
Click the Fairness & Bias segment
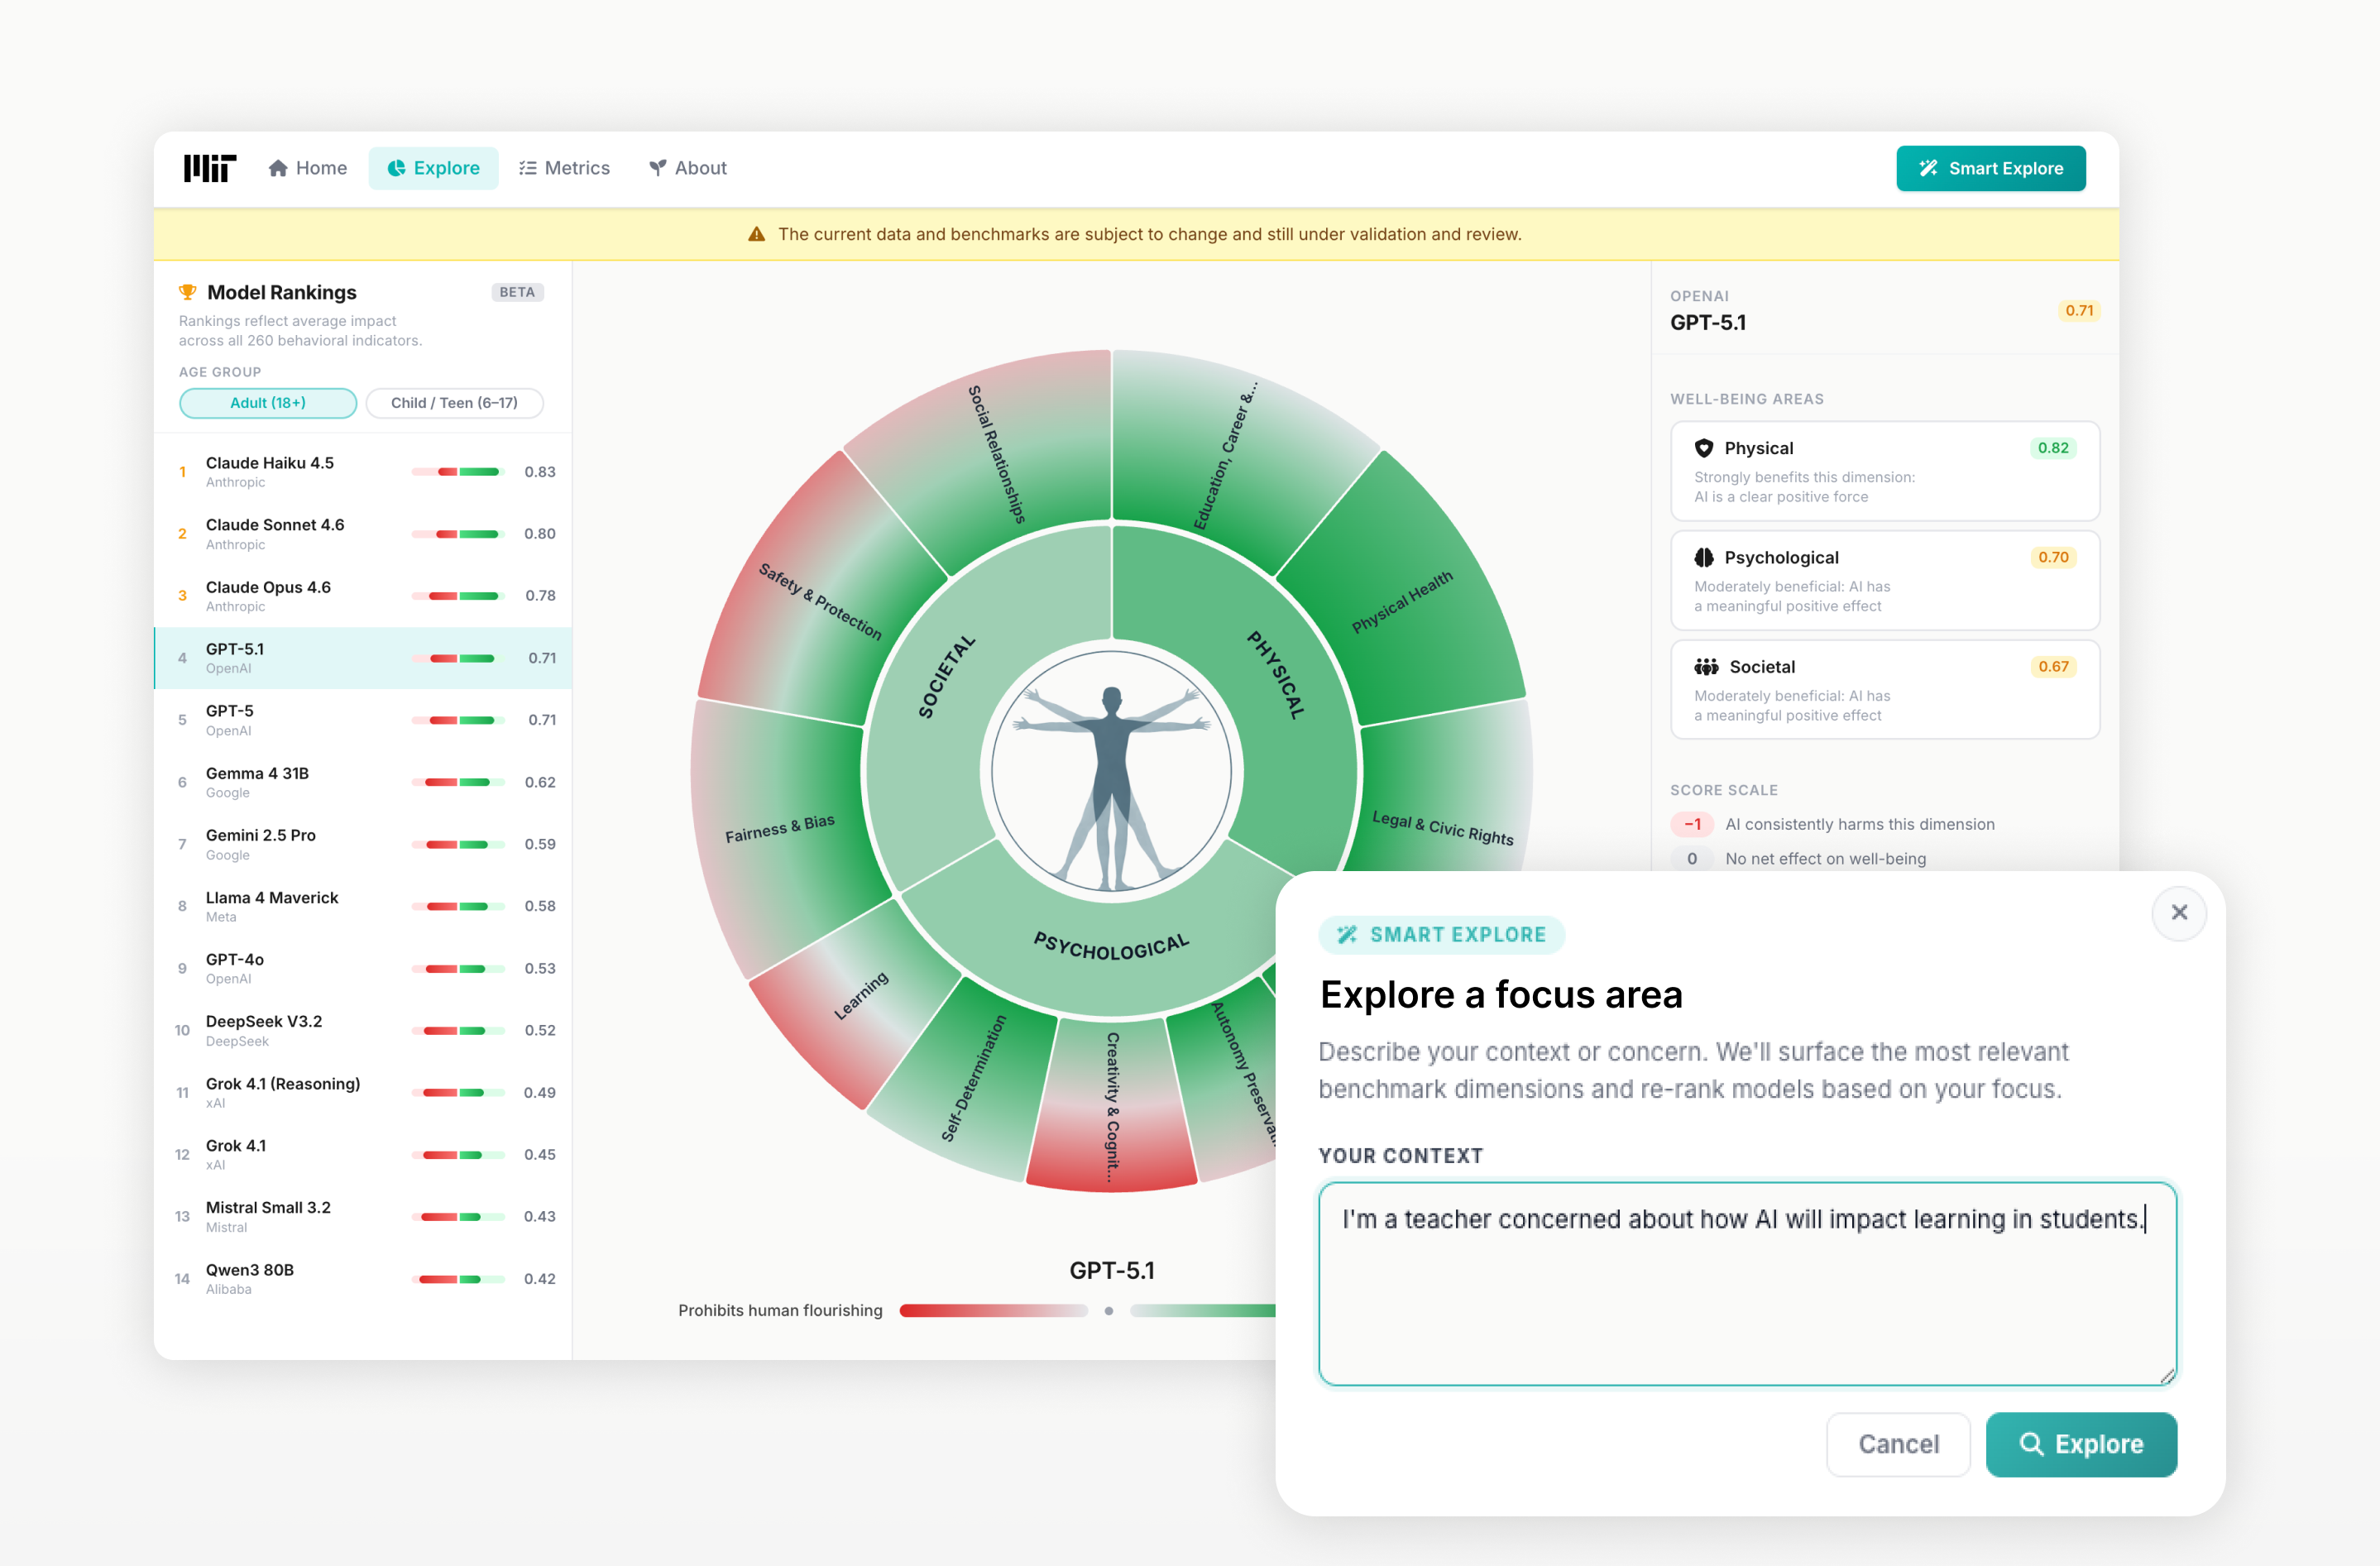(780, 830)
